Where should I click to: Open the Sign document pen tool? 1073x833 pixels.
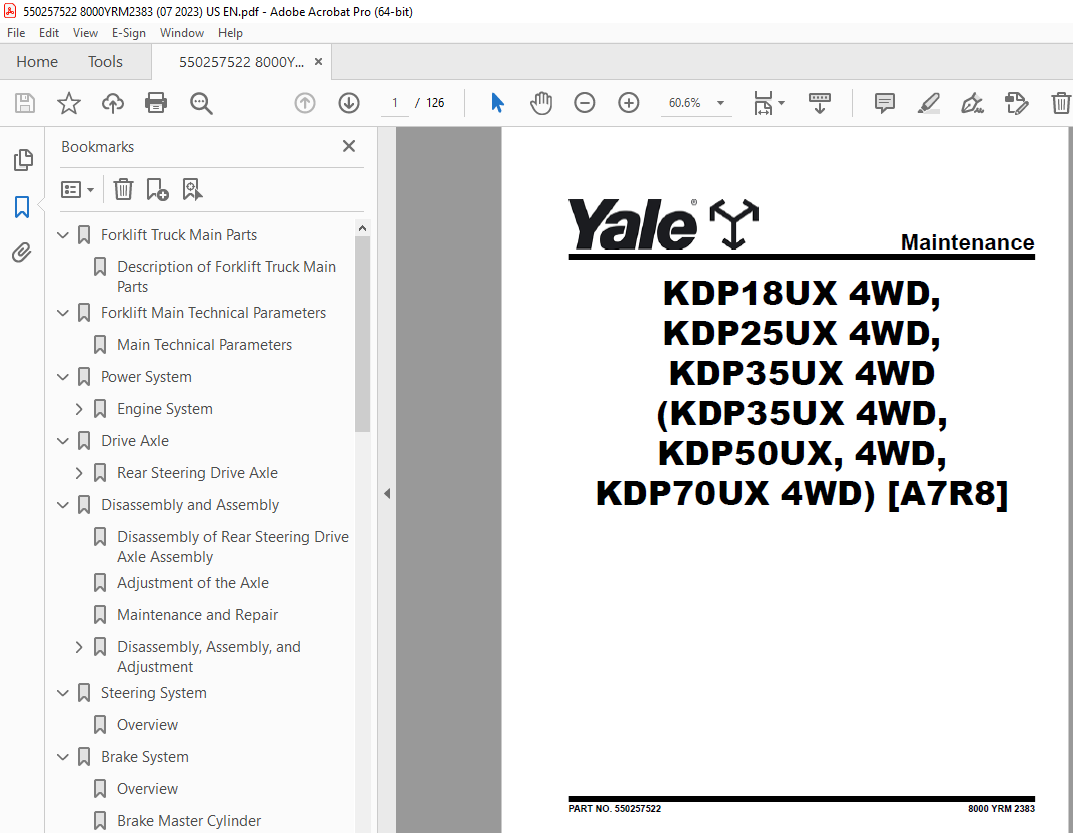point(972,103)
